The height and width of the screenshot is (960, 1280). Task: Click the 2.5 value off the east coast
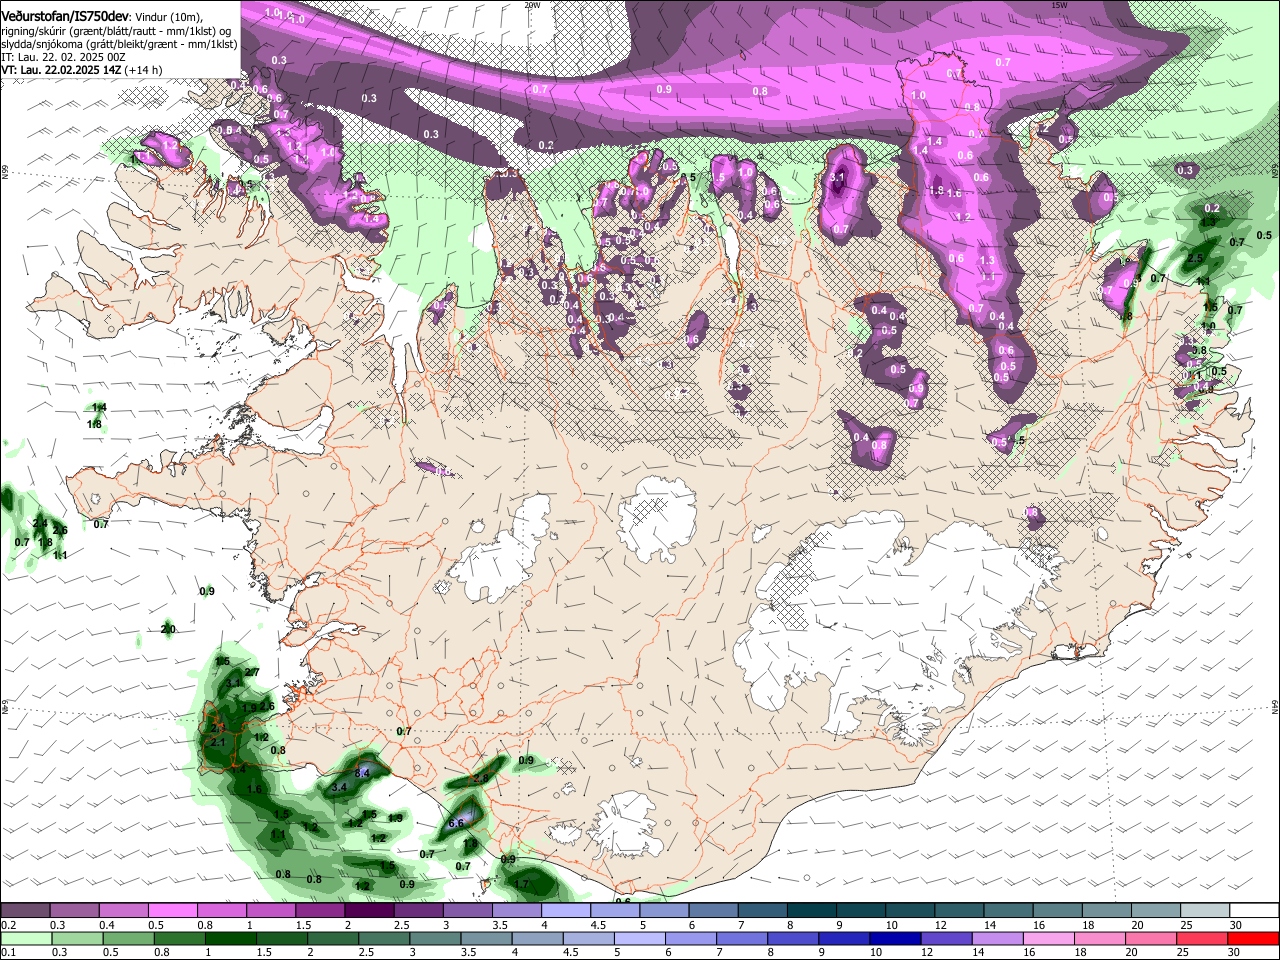tap(1195, 258)
